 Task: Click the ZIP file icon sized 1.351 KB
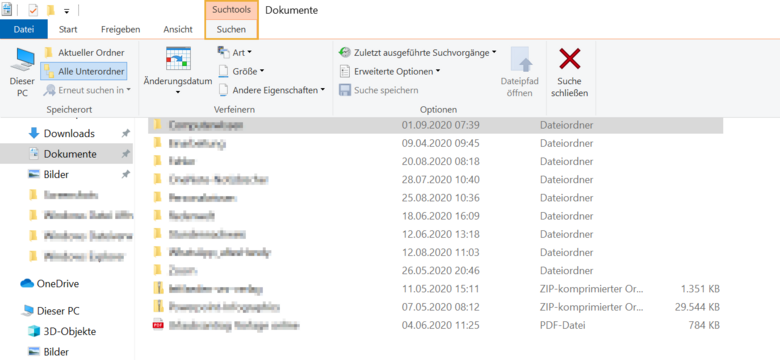pyautogui.click(x=158, y=288)
